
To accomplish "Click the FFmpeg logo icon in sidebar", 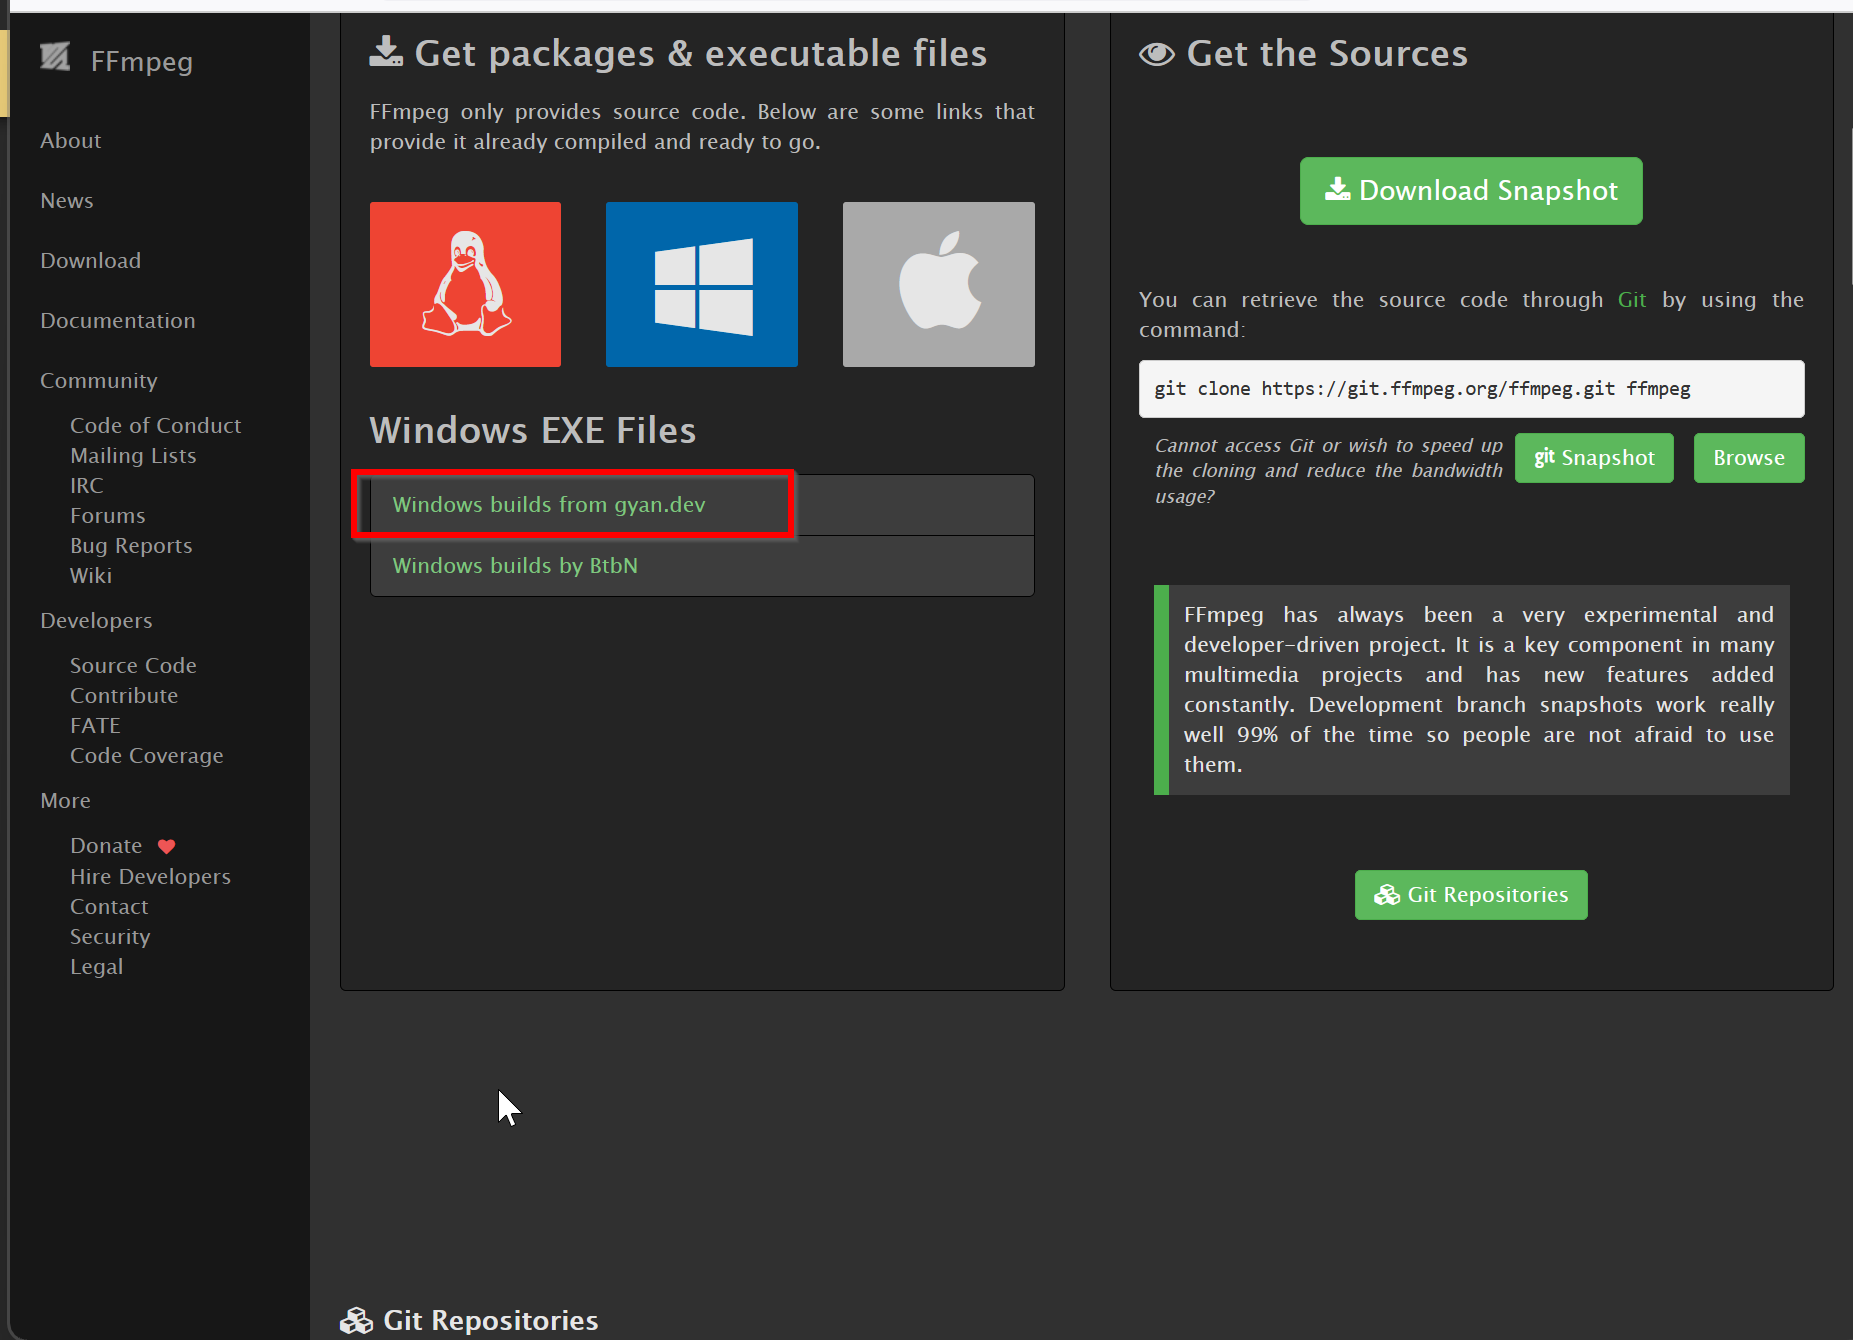I will 55,57.
